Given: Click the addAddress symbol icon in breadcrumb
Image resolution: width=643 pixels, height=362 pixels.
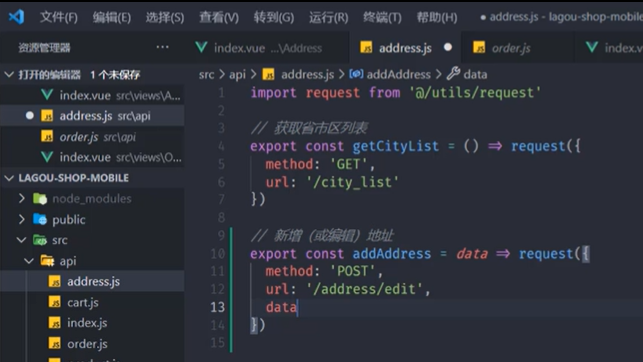Looking at the screenshot, I should coord(356,74).
